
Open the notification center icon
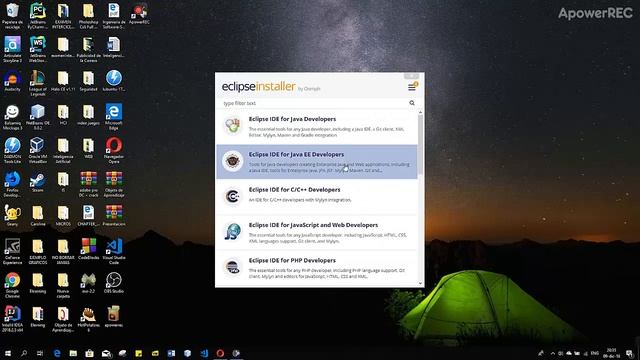(x=629, y=353)
